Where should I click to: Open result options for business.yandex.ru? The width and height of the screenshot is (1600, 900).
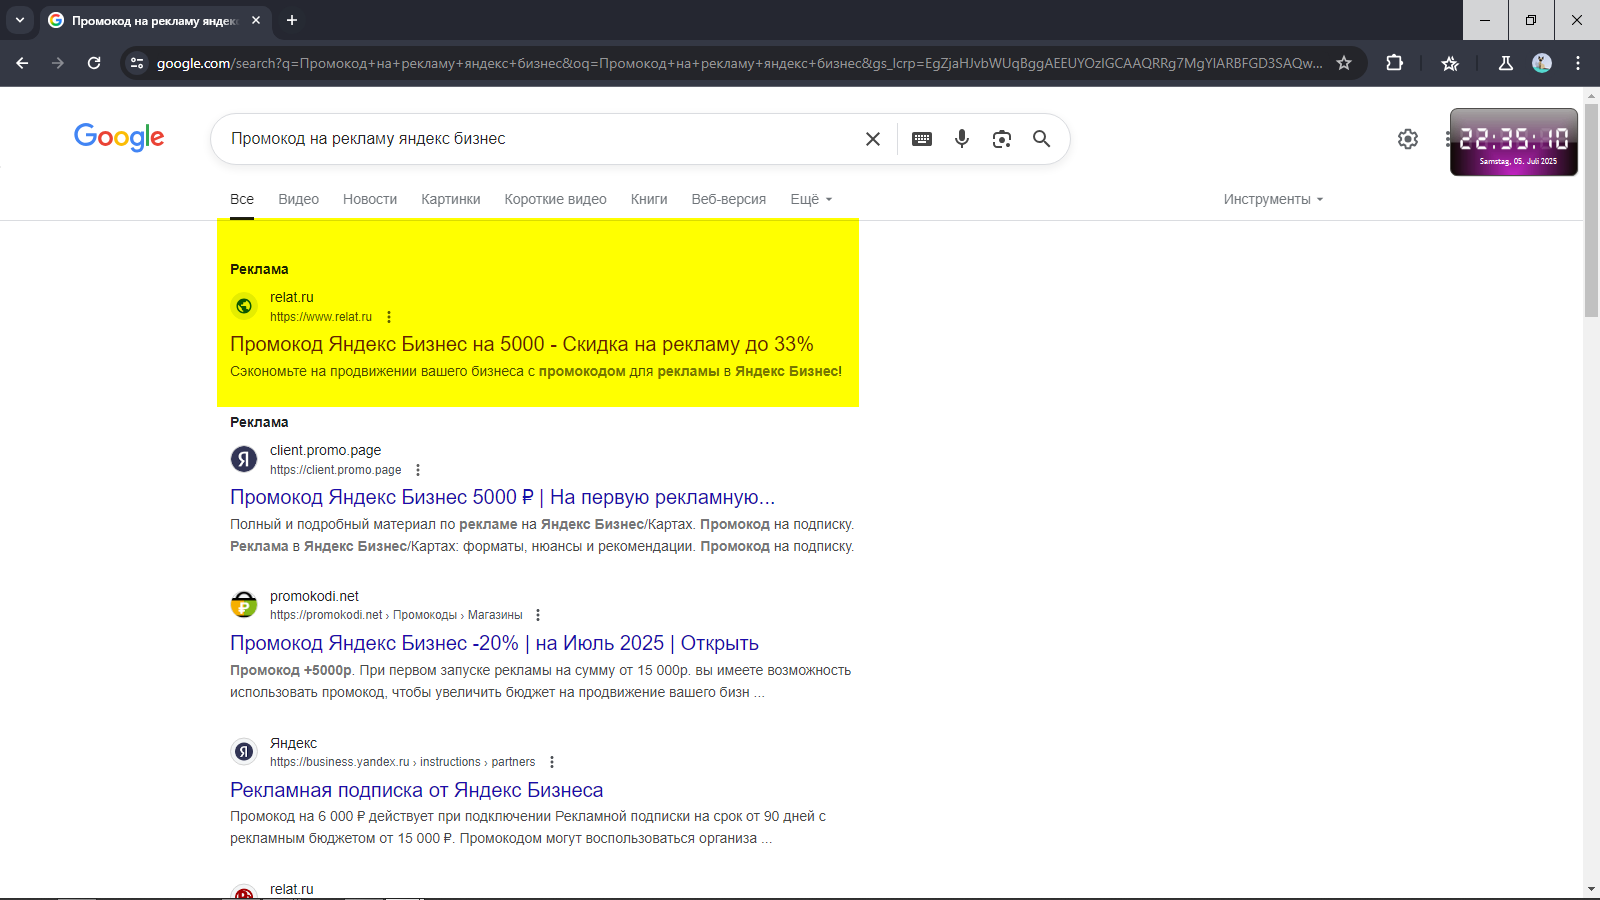click(x=551, y=762)
